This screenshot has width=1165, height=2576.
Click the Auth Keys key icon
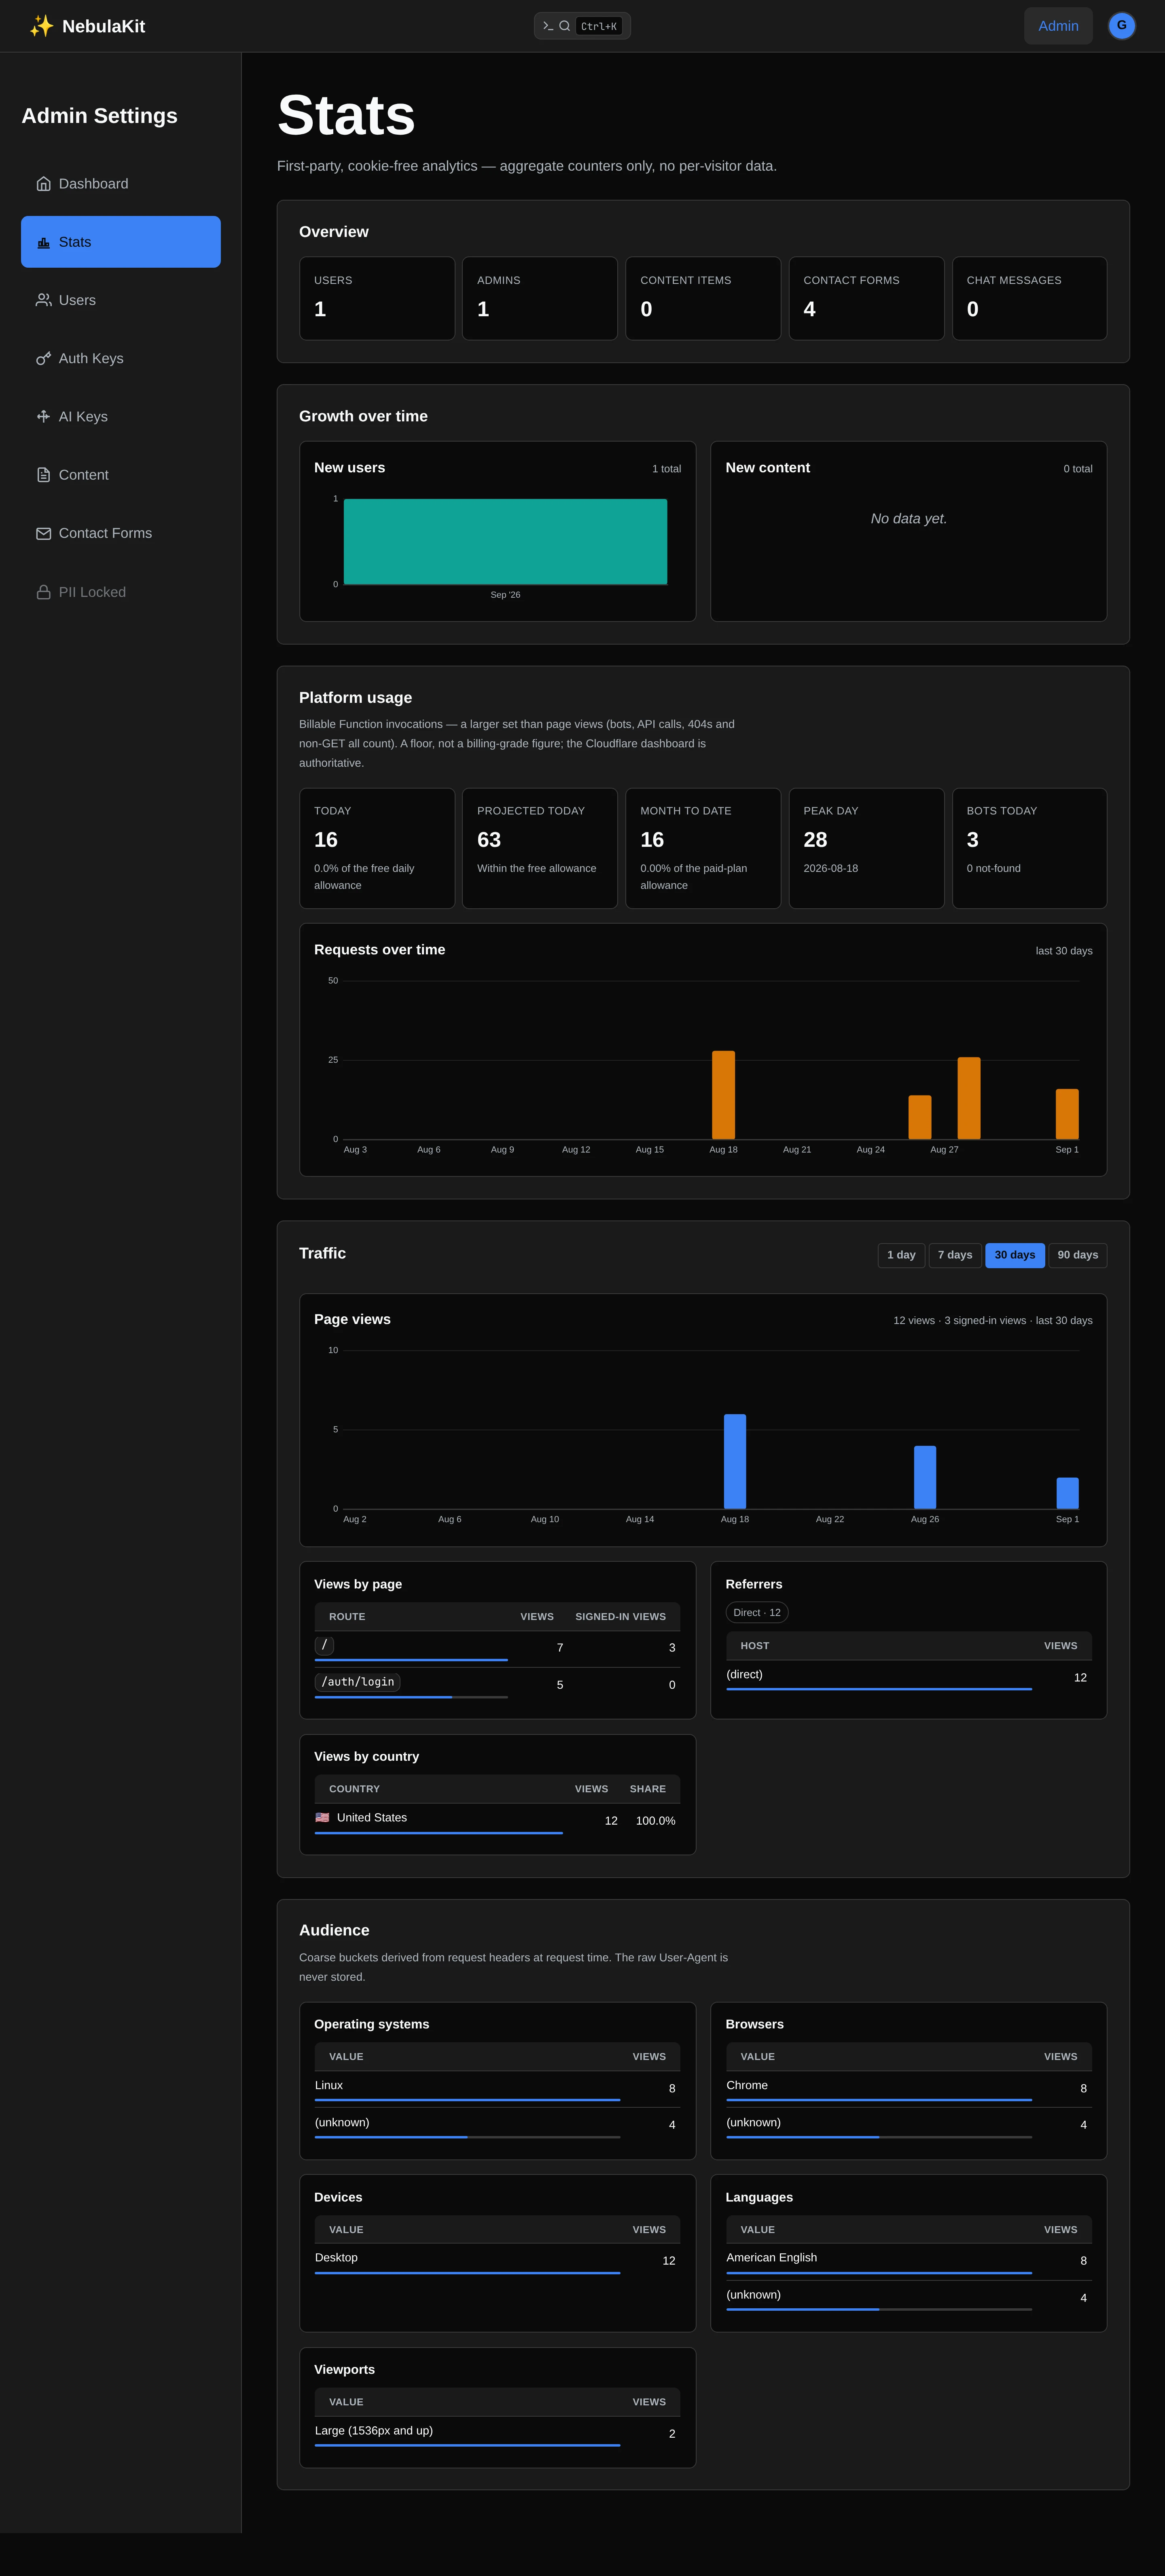pyautogui.click(x=43, y=358)
